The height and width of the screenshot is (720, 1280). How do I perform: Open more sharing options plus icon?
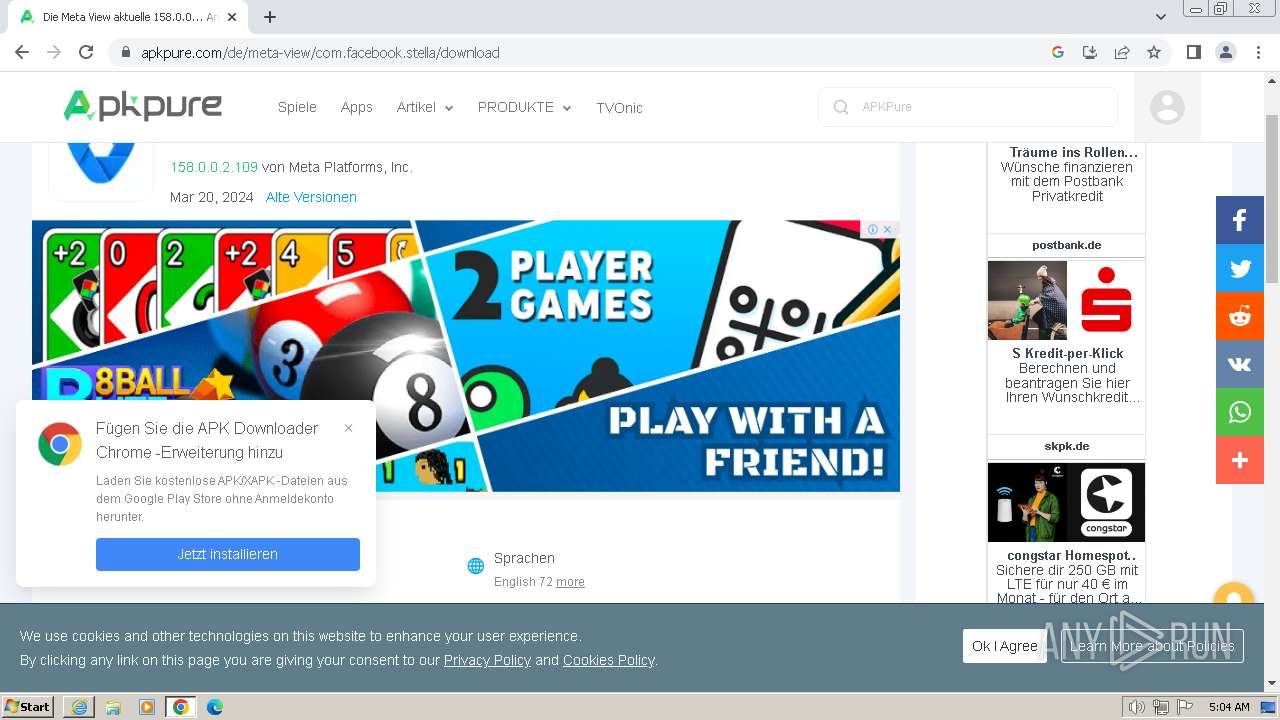click(x=1240, y=460)
